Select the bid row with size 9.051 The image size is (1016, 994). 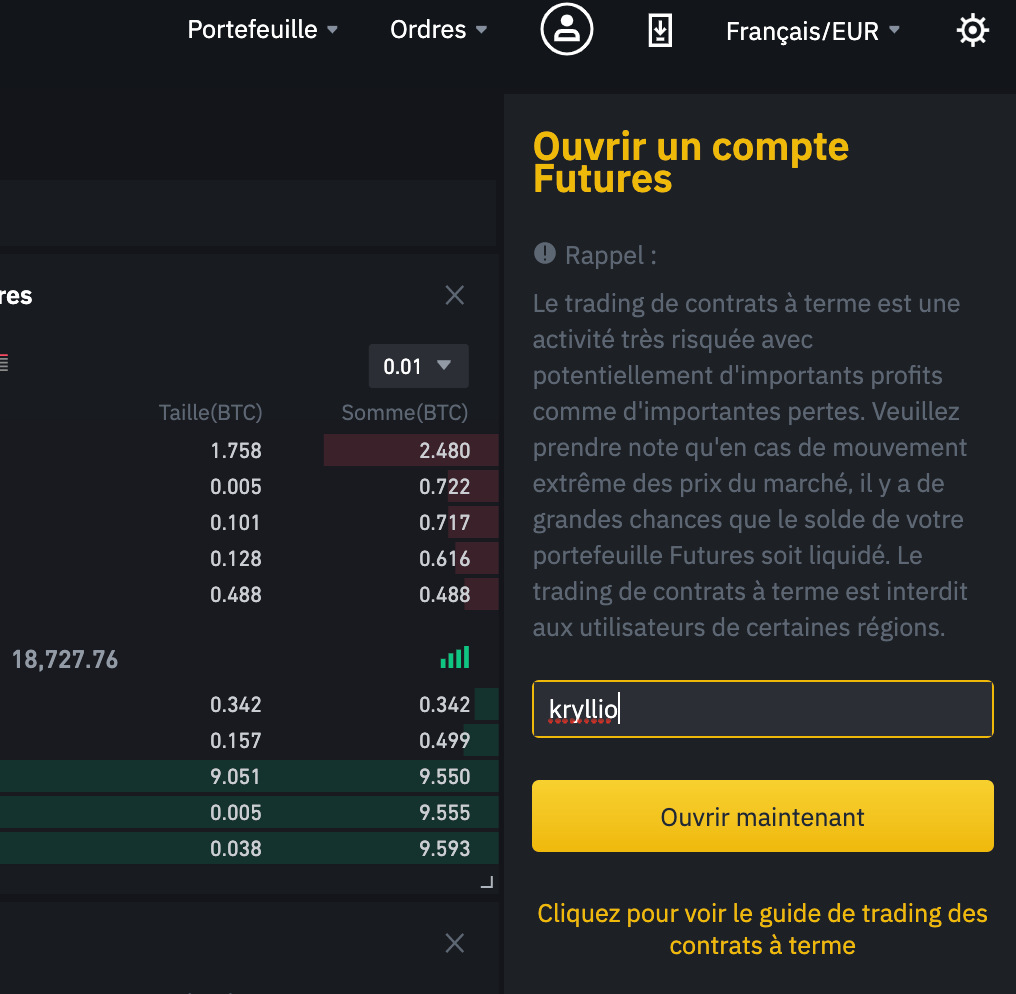point(249,776)
